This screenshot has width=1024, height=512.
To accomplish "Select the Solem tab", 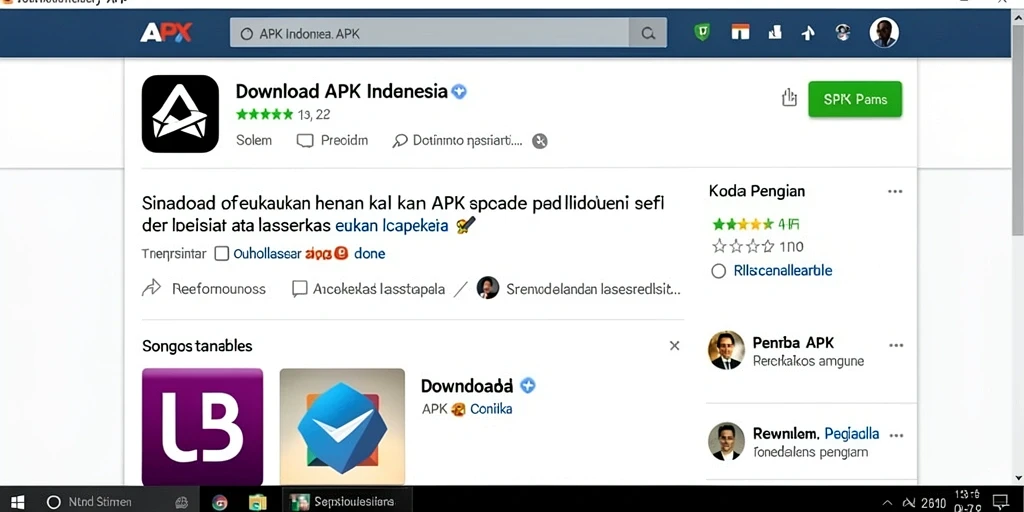I will point(254,140).
